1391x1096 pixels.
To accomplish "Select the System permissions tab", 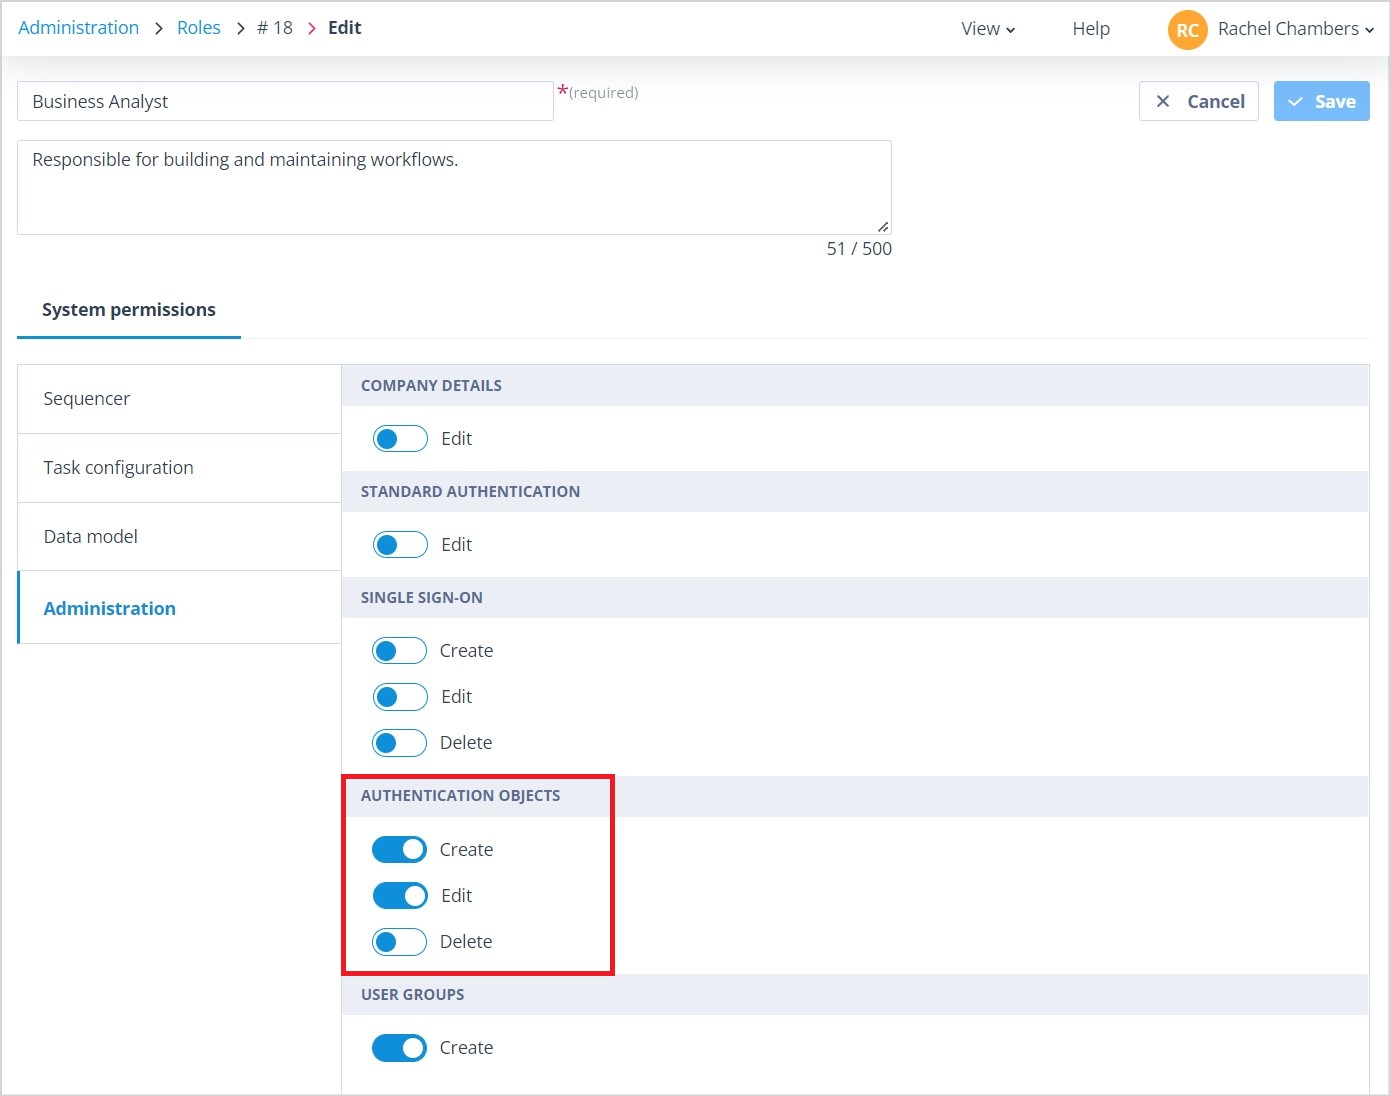I will click(x=129, y=310).
